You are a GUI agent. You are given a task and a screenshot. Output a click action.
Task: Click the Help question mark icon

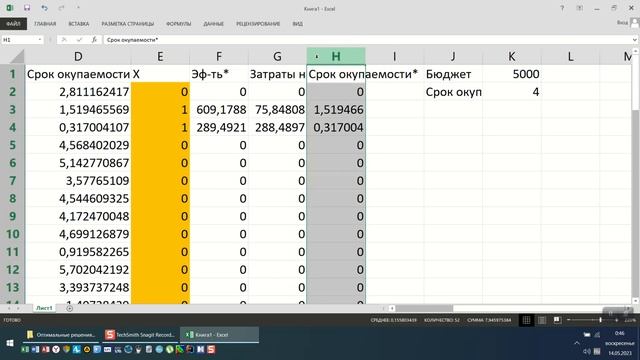tap(562, 8)
